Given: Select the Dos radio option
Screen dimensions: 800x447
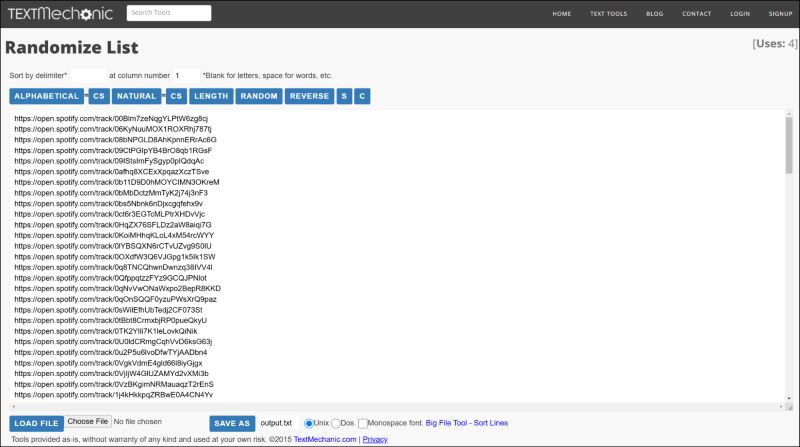Looking at the screenshot, I should [335, 424].
